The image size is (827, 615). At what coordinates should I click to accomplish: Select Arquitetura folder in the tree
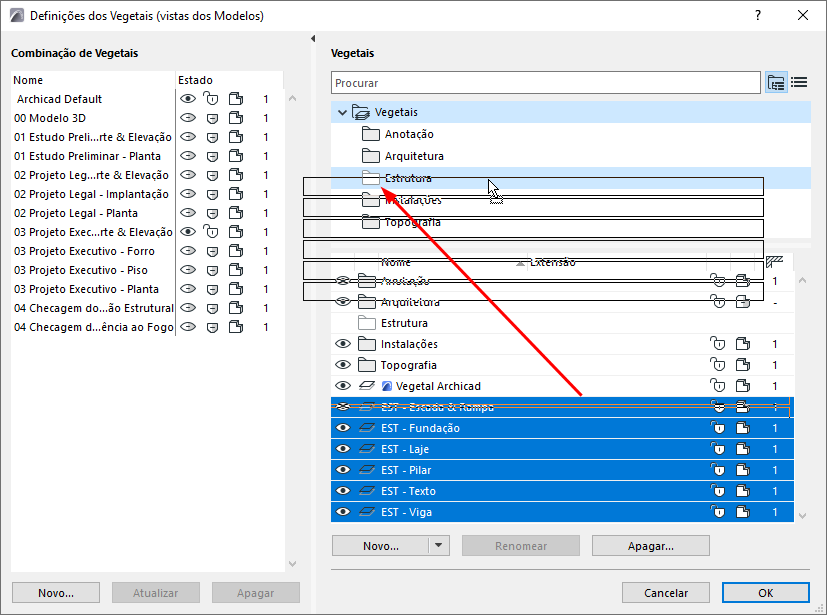413,156
